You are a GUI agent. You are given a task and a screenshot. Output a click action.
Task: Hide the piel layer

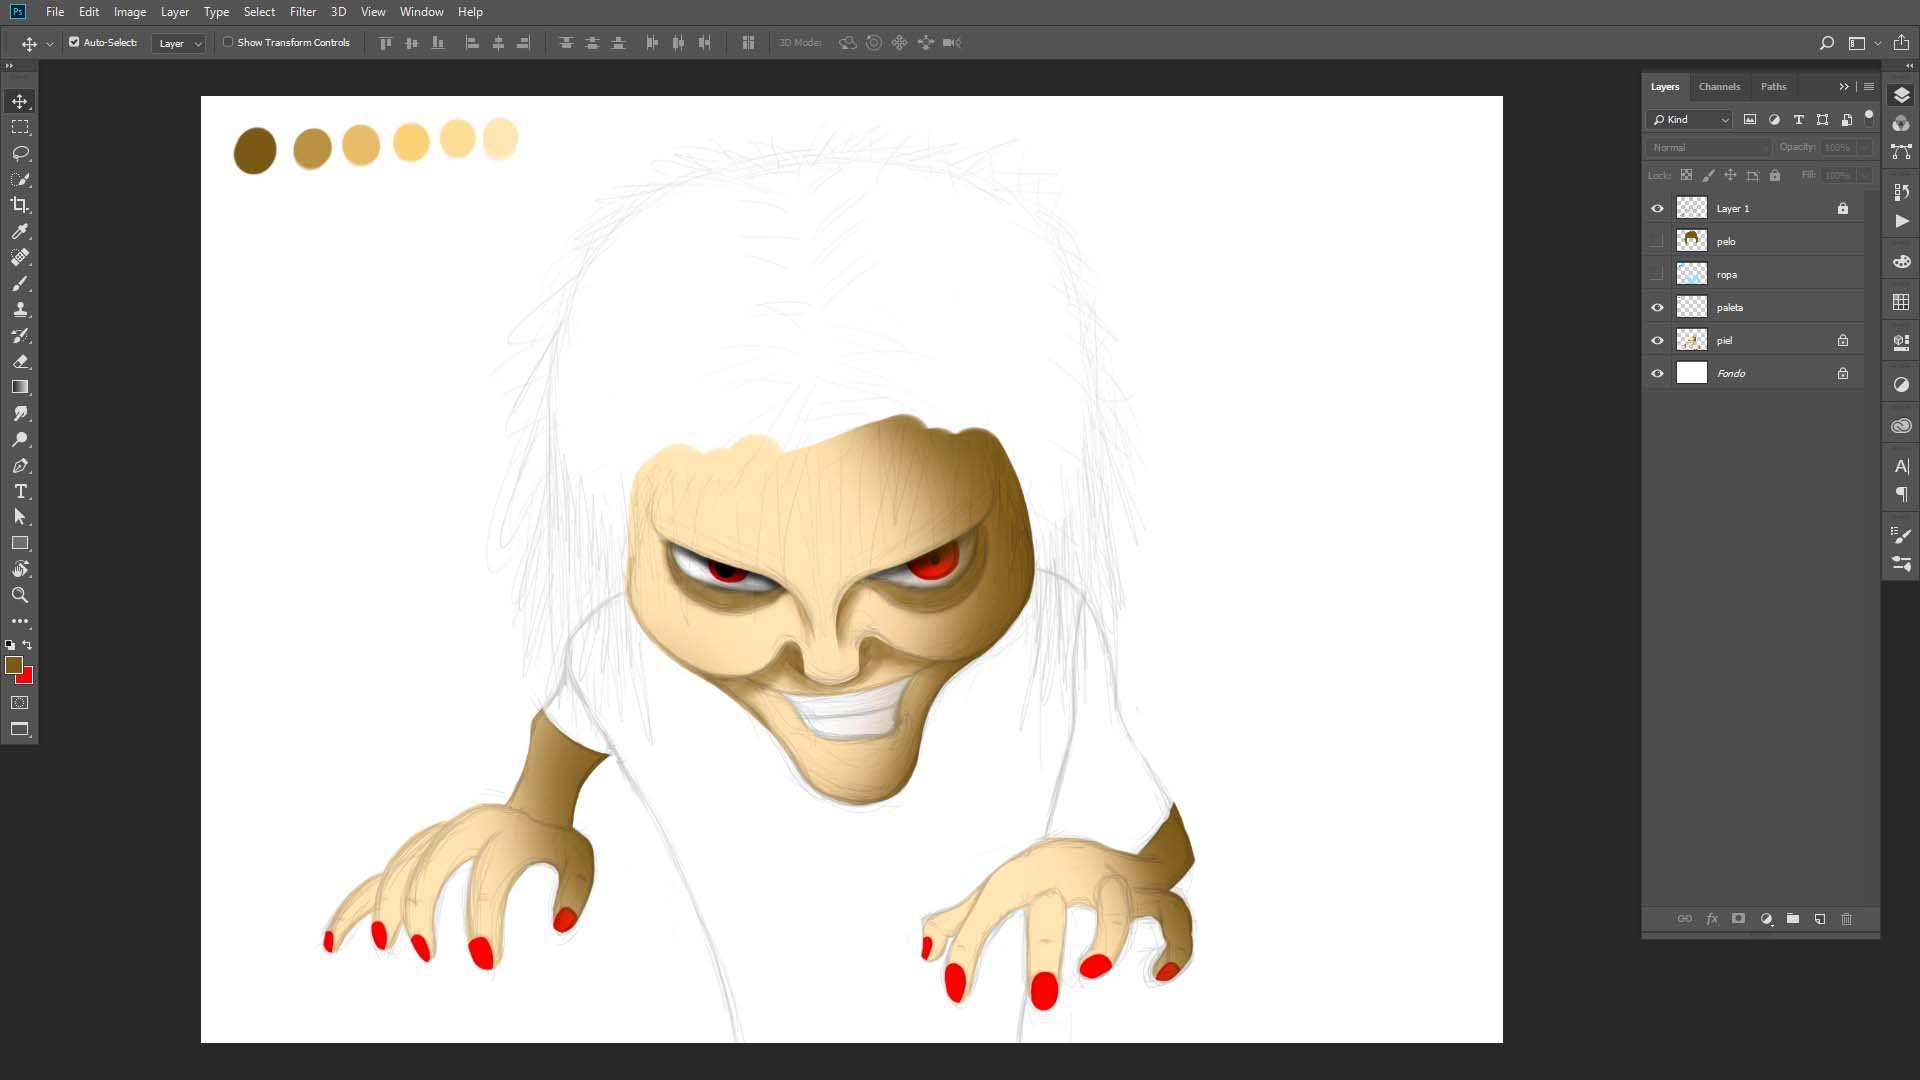click(x=1657, y=341)
